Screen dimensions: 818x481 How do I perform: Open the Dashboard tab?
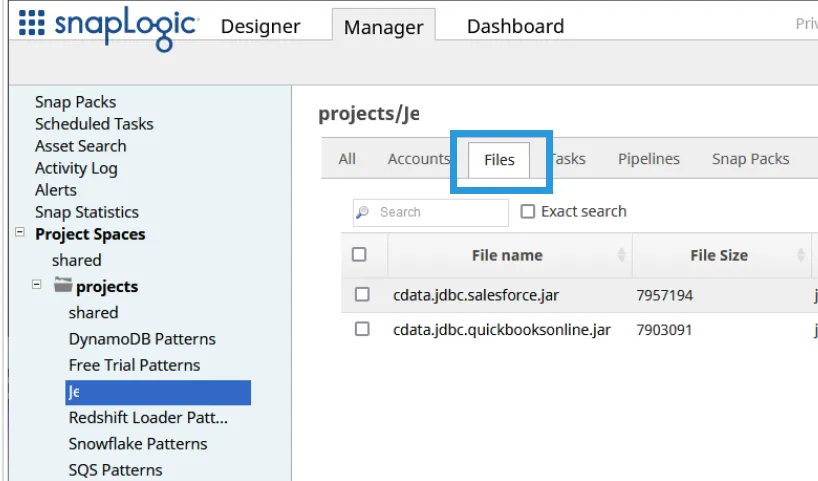(x=515, y=27)
